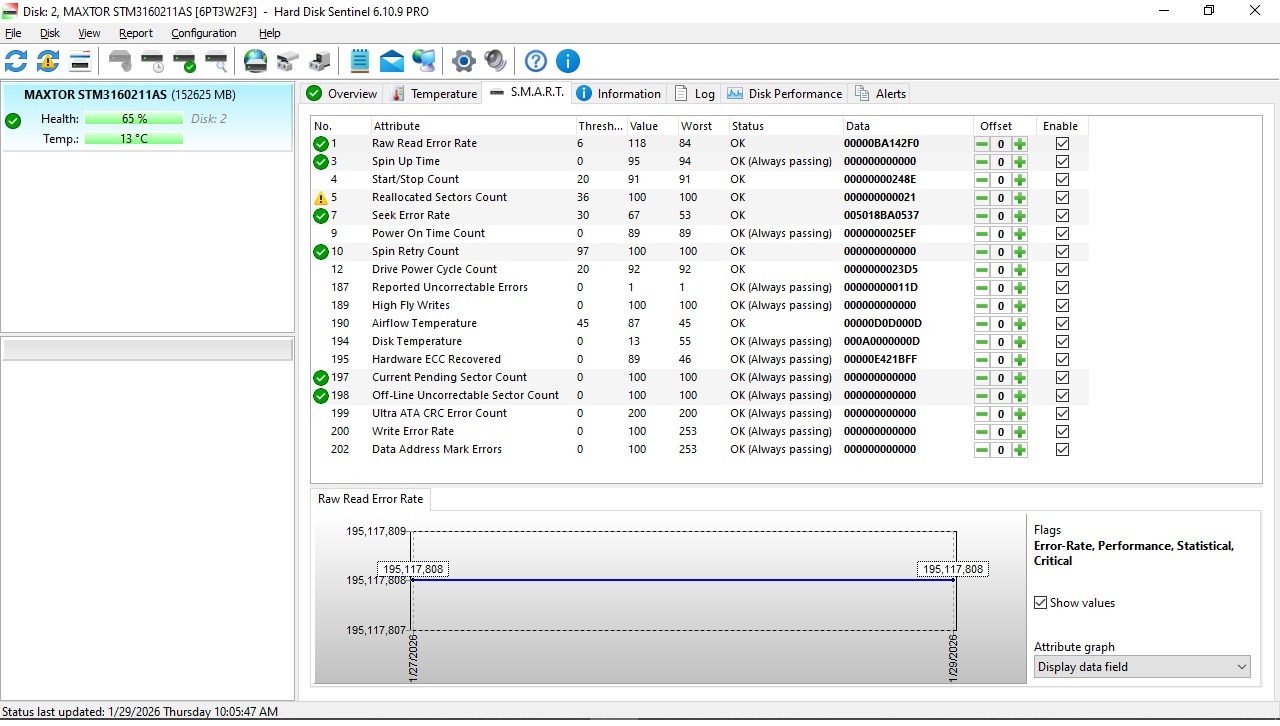Click the disk with magnifier toolbar icon
Viewport: 1280px width, 726px height.
[216, 62]
